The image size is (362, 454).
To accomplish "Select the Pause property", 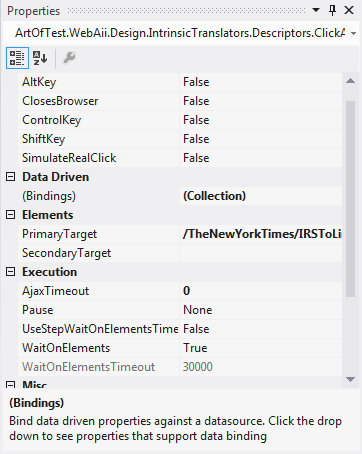I will pyautogui.click(x=99, y=310).
